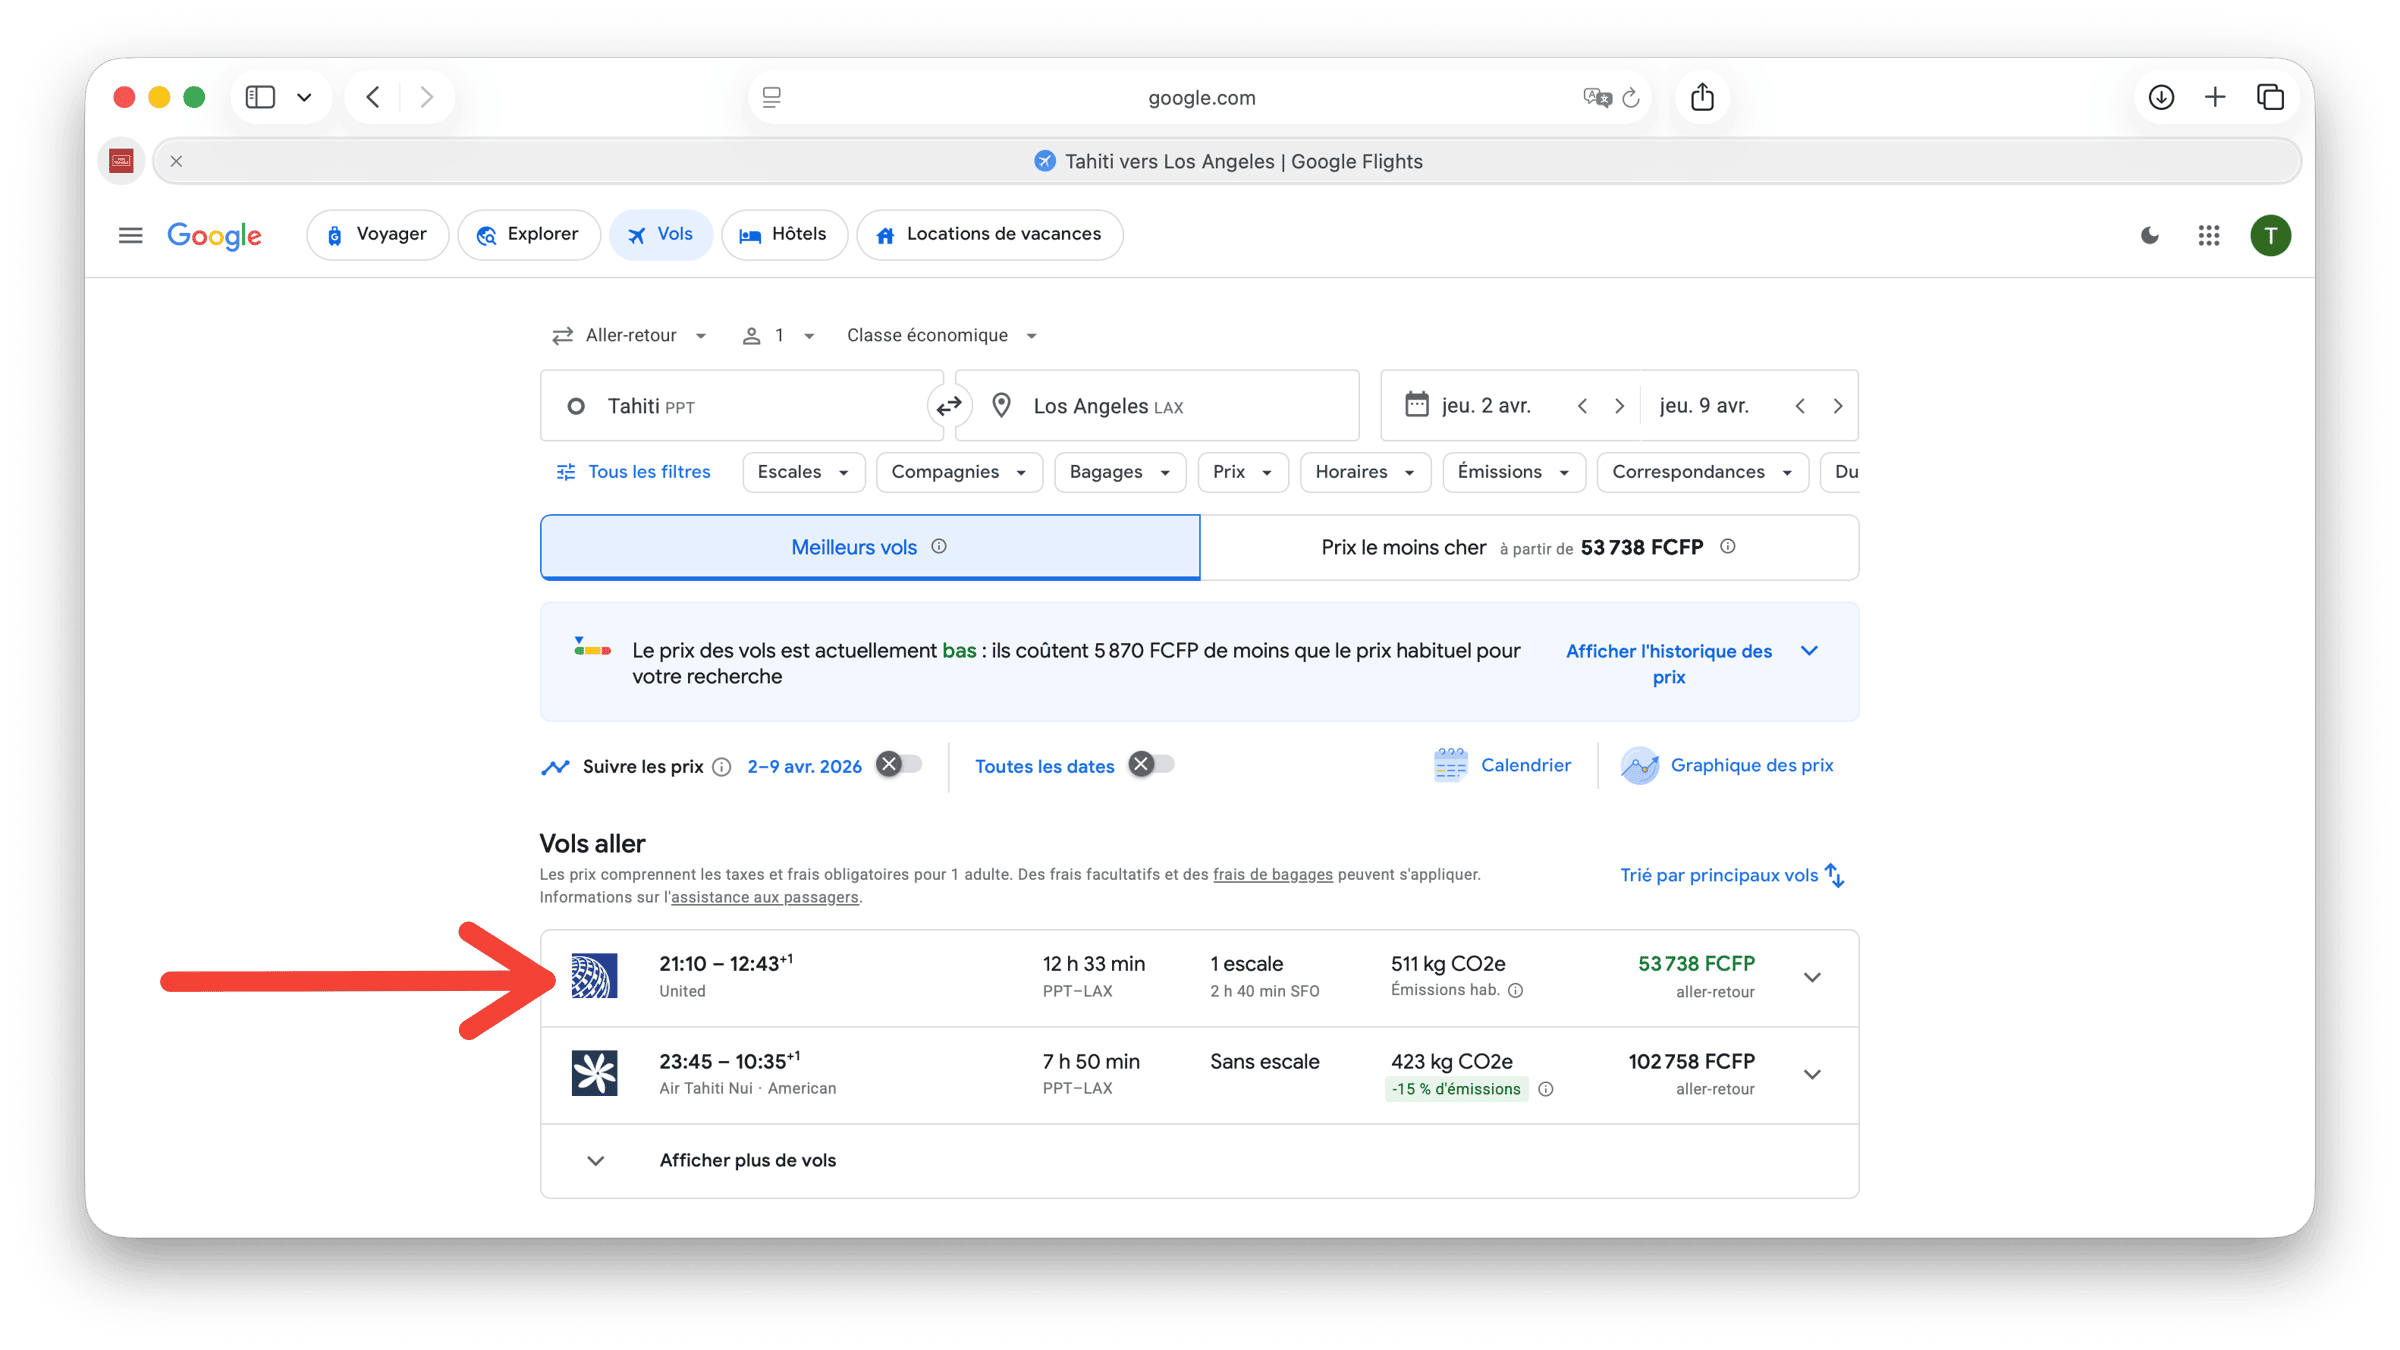Open the frais de bagages link
The image size is (2400, 1350).
[x=1272, y=874]
